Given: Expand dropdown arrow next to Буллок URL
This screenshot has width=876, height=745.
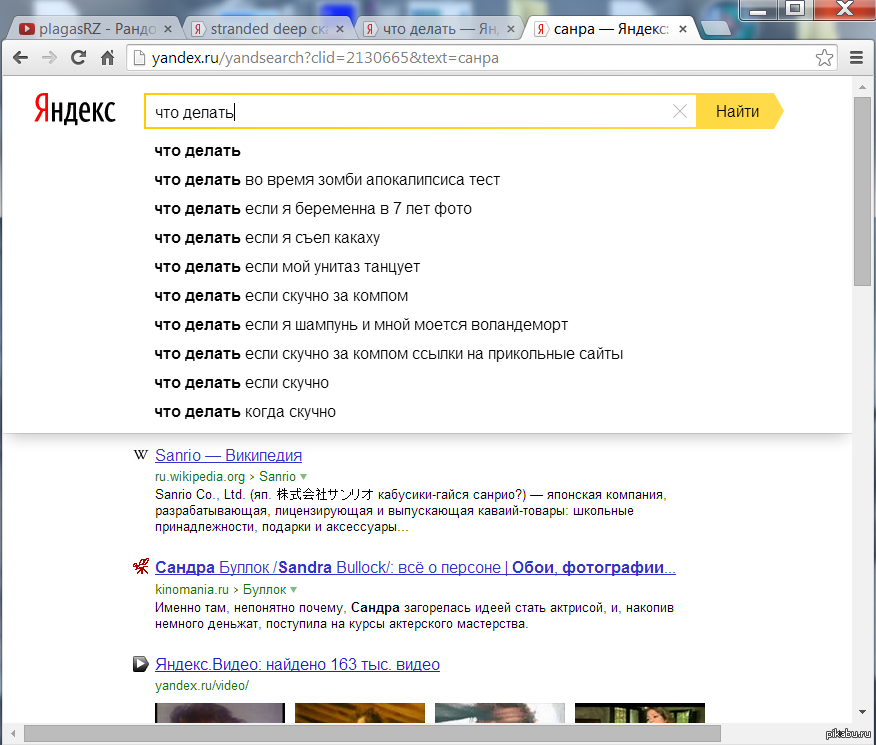Looking at the screenshot, I should tap(294, 590).
